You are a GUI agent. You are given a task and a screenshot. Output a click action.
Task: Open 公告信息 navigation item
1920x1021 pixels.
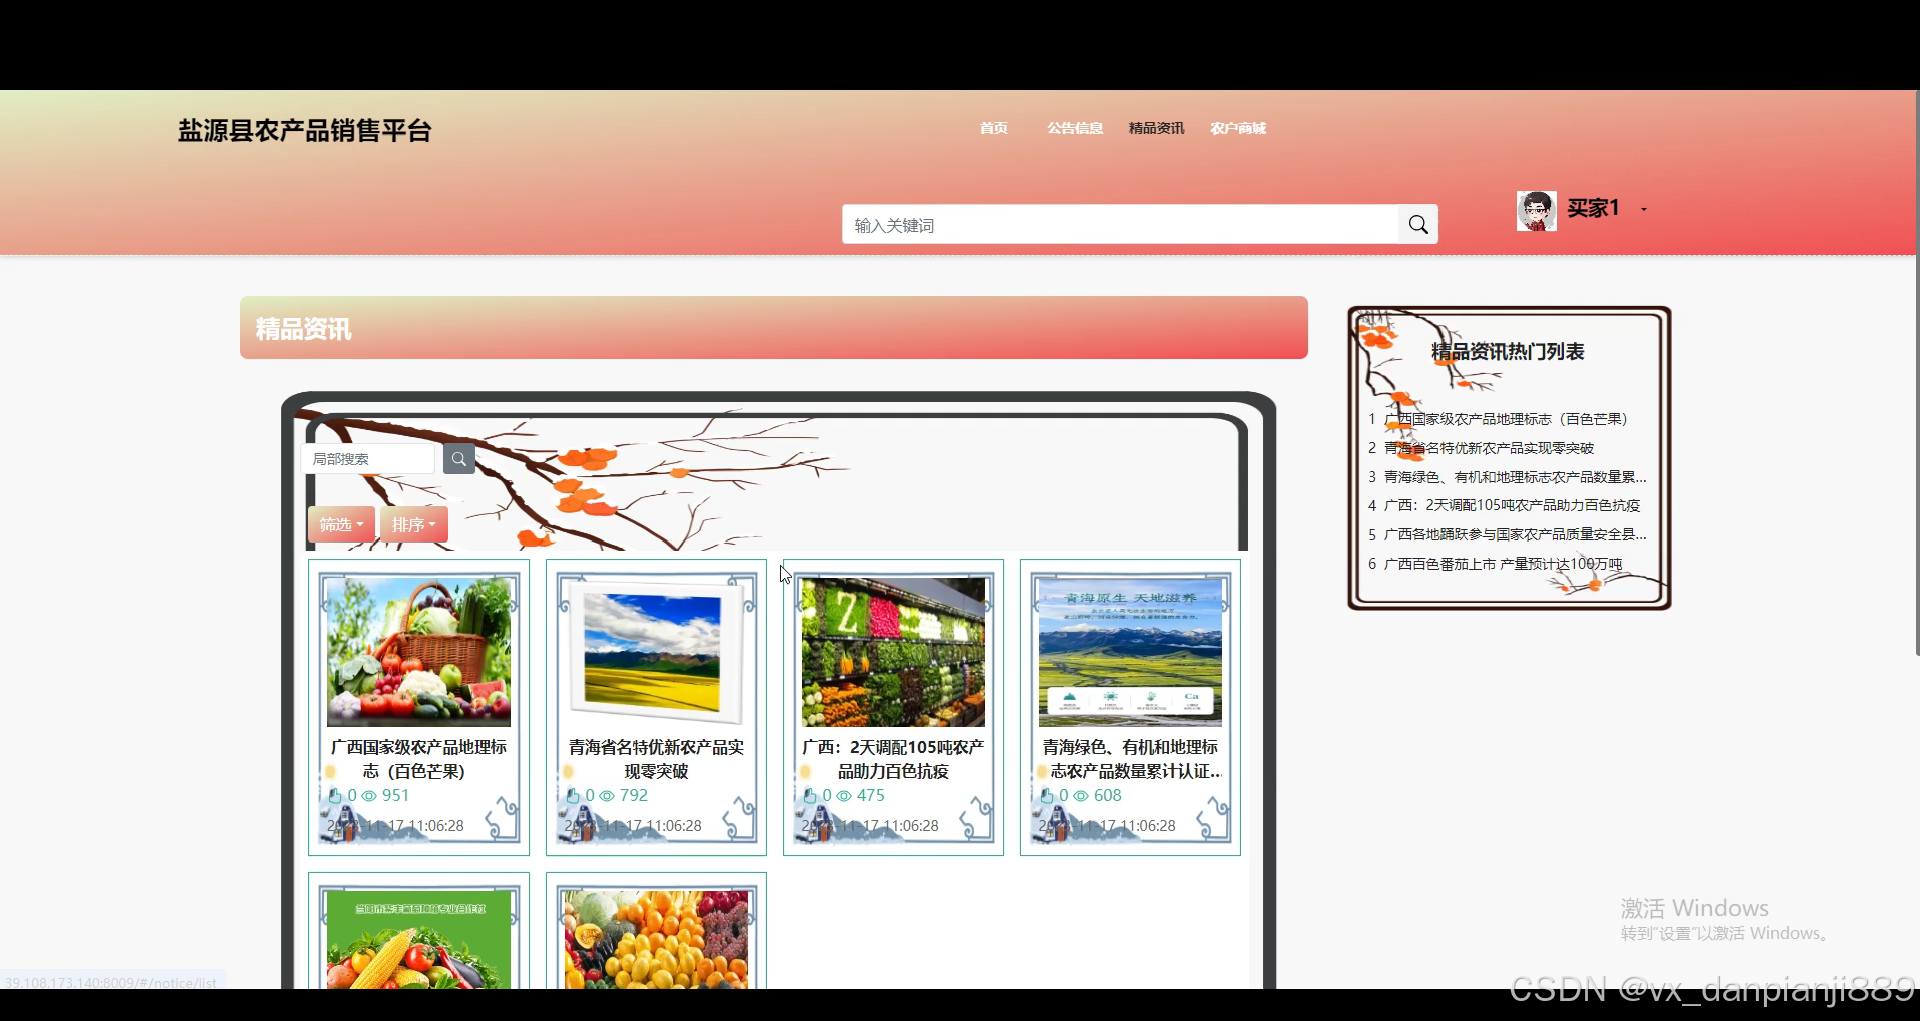[1075, 128]
